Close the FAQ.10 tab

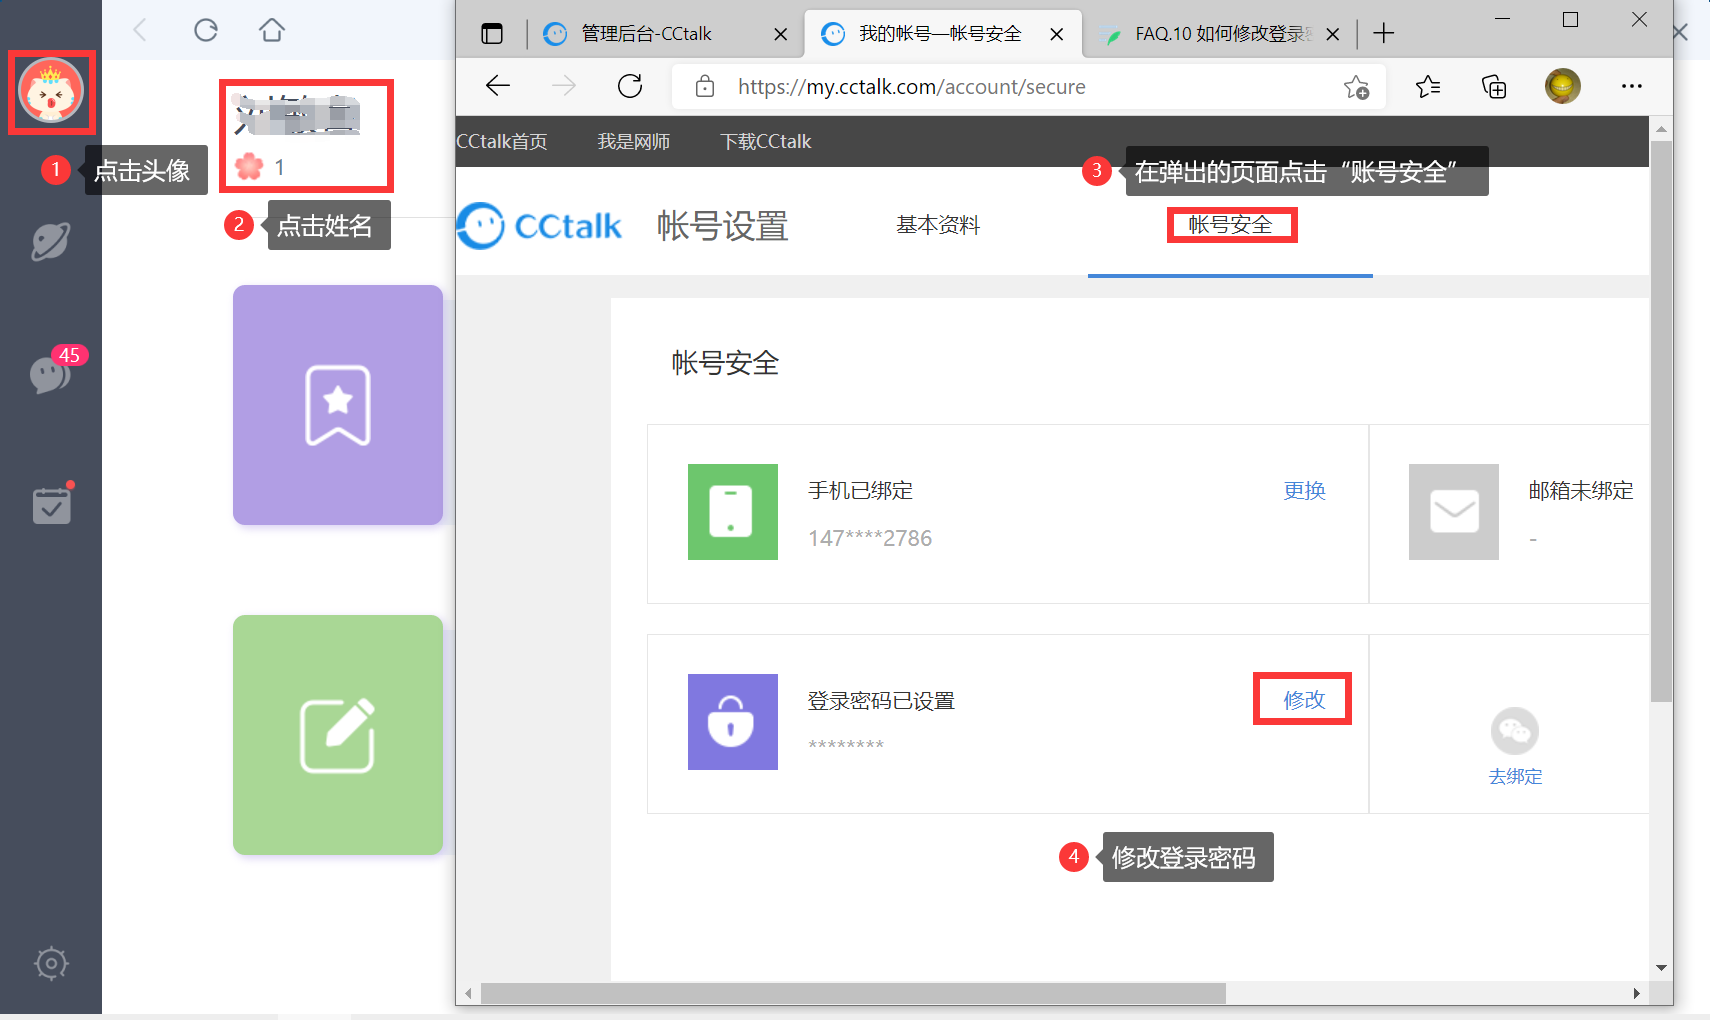click(x=1332, y=35)
